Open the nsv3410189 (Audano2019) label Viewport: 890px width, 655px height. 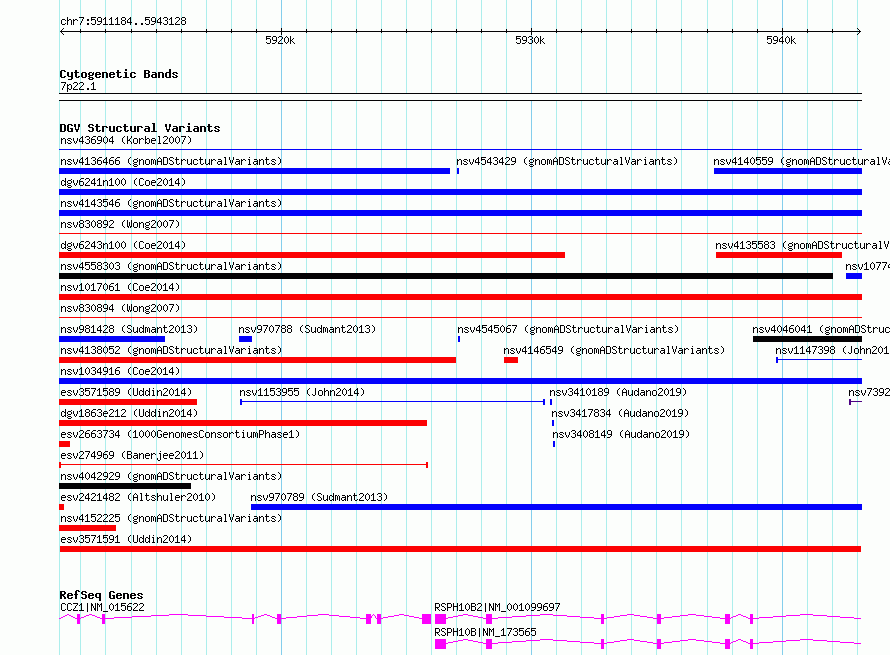click(x=618, y=392)
